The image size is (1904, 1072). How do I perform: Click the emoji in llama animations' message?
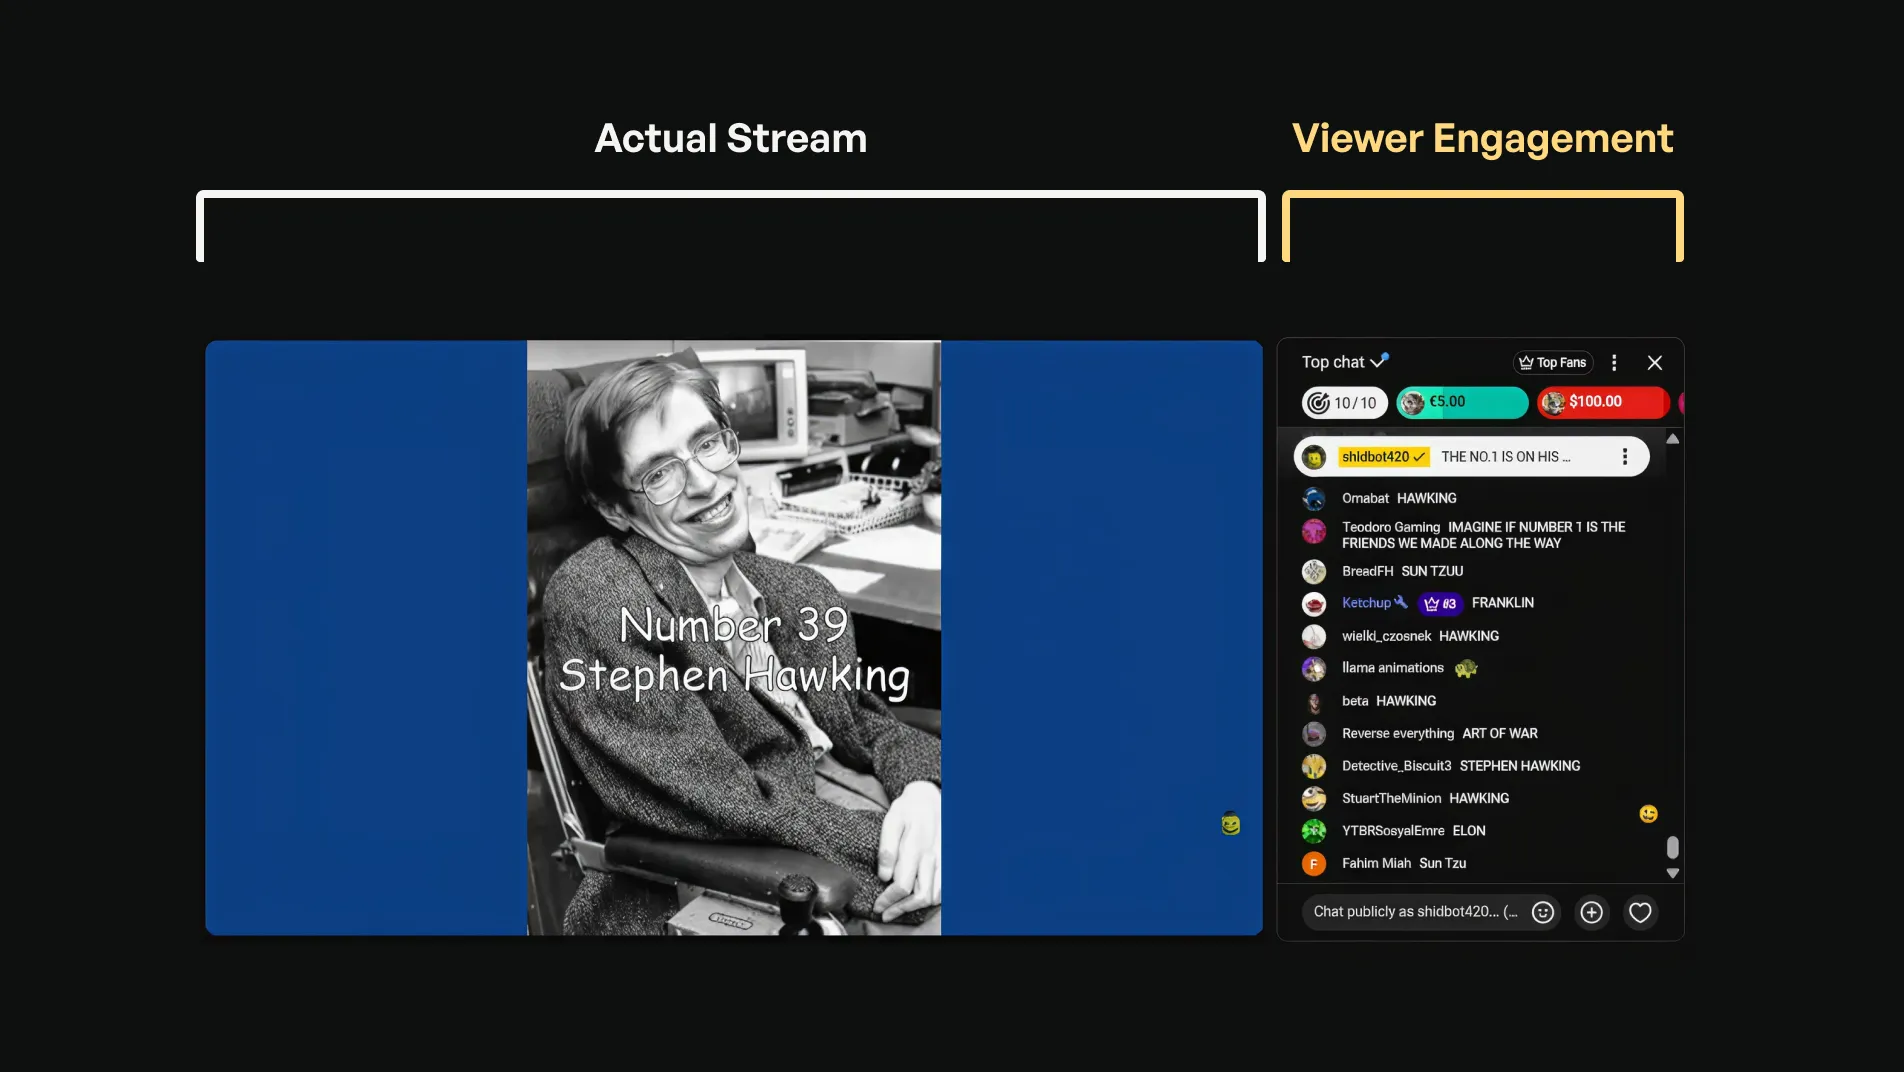tap(1466, 668)
